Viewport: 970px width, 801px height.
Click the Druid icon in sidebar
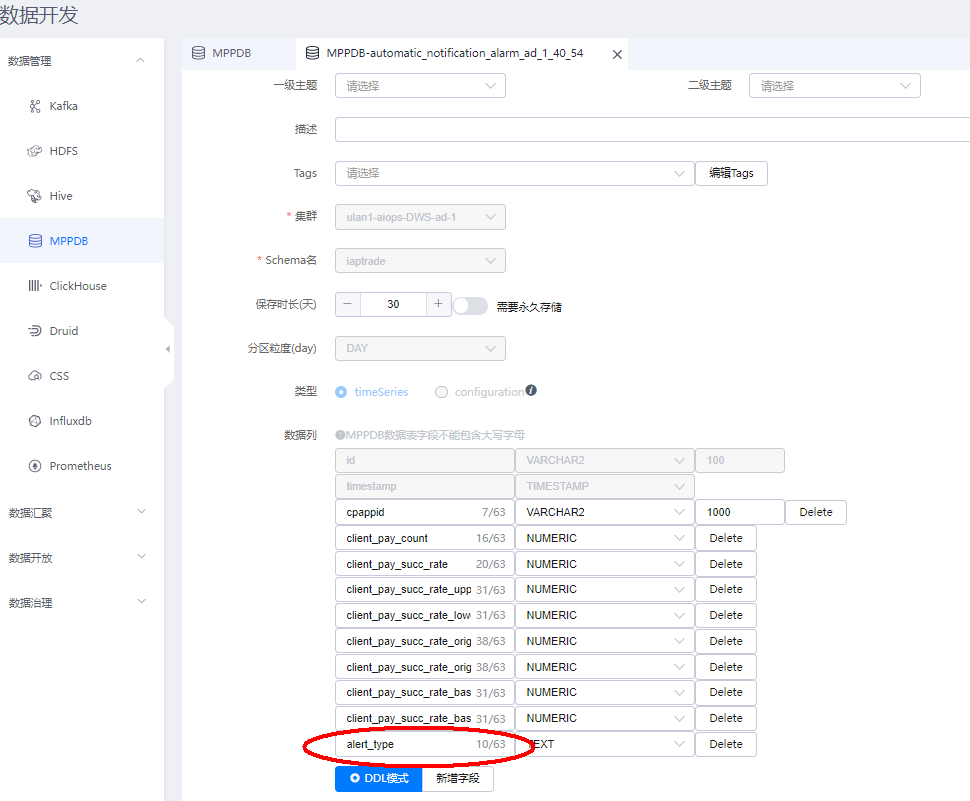pyautogui.click(x=35, y=331)
